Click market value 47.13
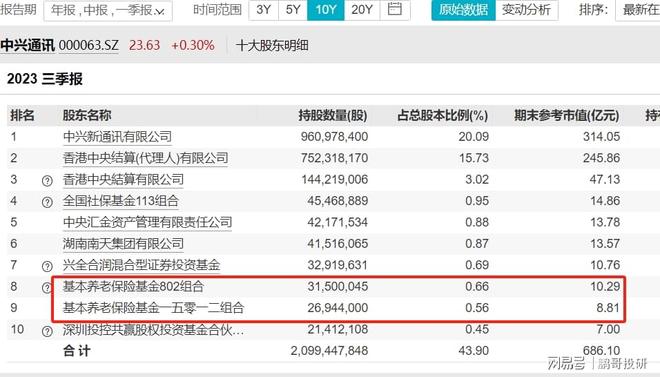 [605, 180]
